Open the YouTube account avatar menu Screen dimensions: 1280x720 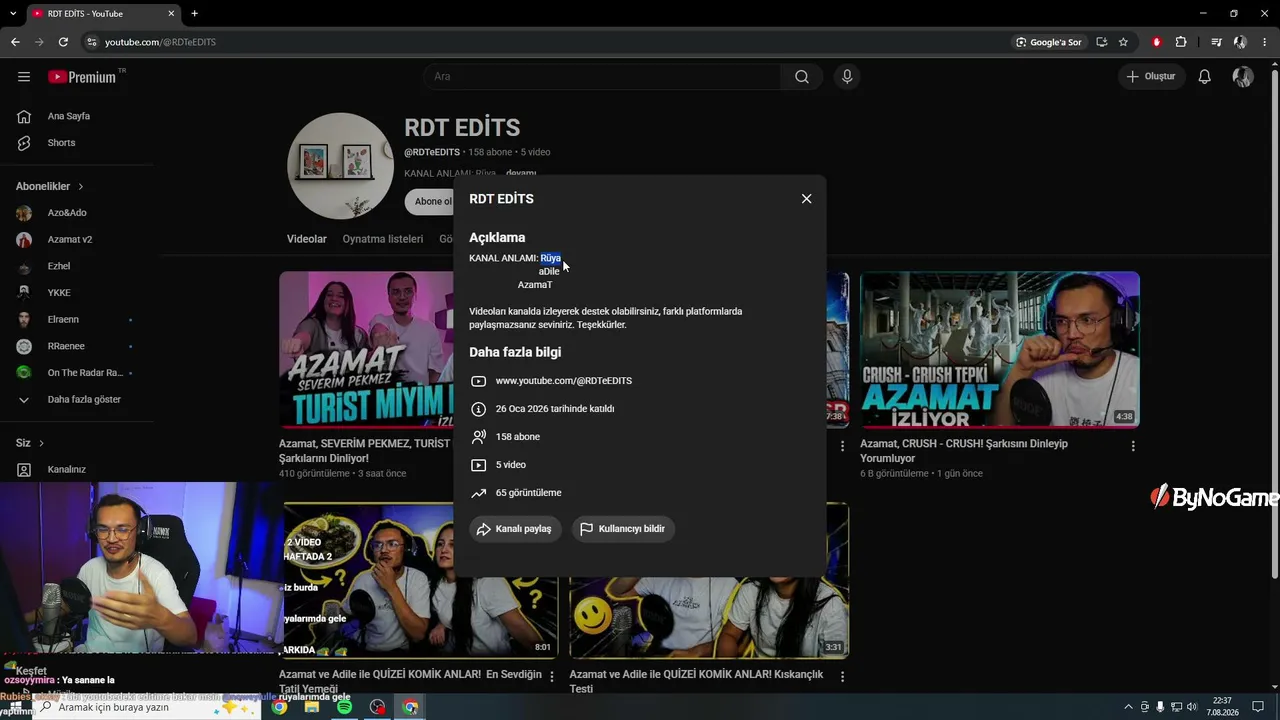(1243, 77)
